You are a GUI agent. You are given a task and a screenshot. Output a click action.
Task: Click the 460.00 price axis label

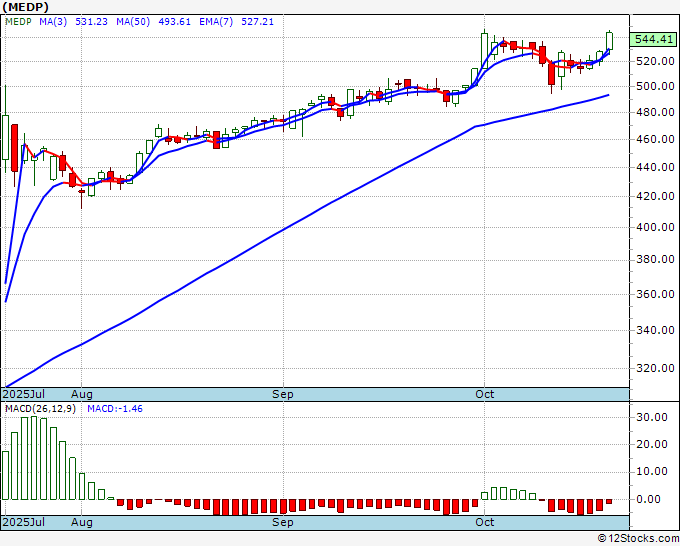click(x=655, y=139)
